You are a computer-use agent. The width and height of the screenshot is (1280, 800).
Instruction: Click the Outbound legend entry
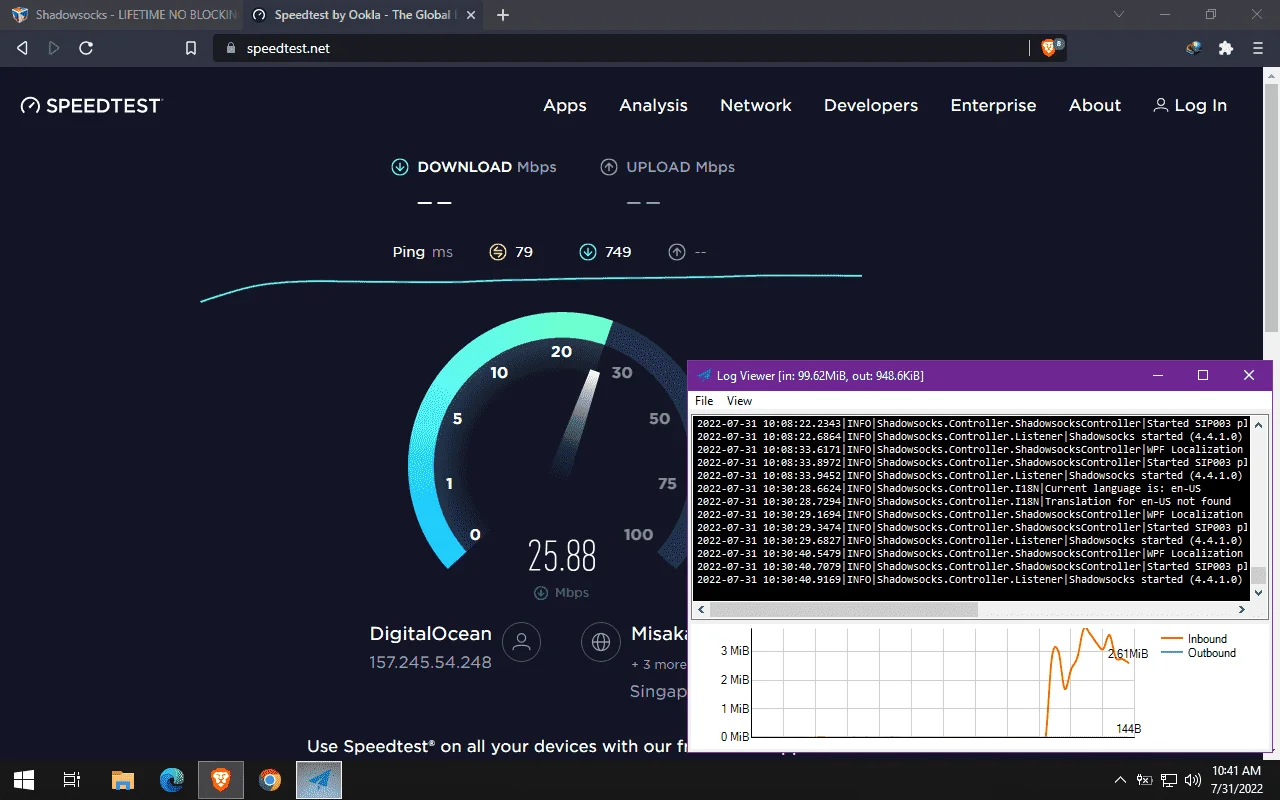click(1198, 653)
